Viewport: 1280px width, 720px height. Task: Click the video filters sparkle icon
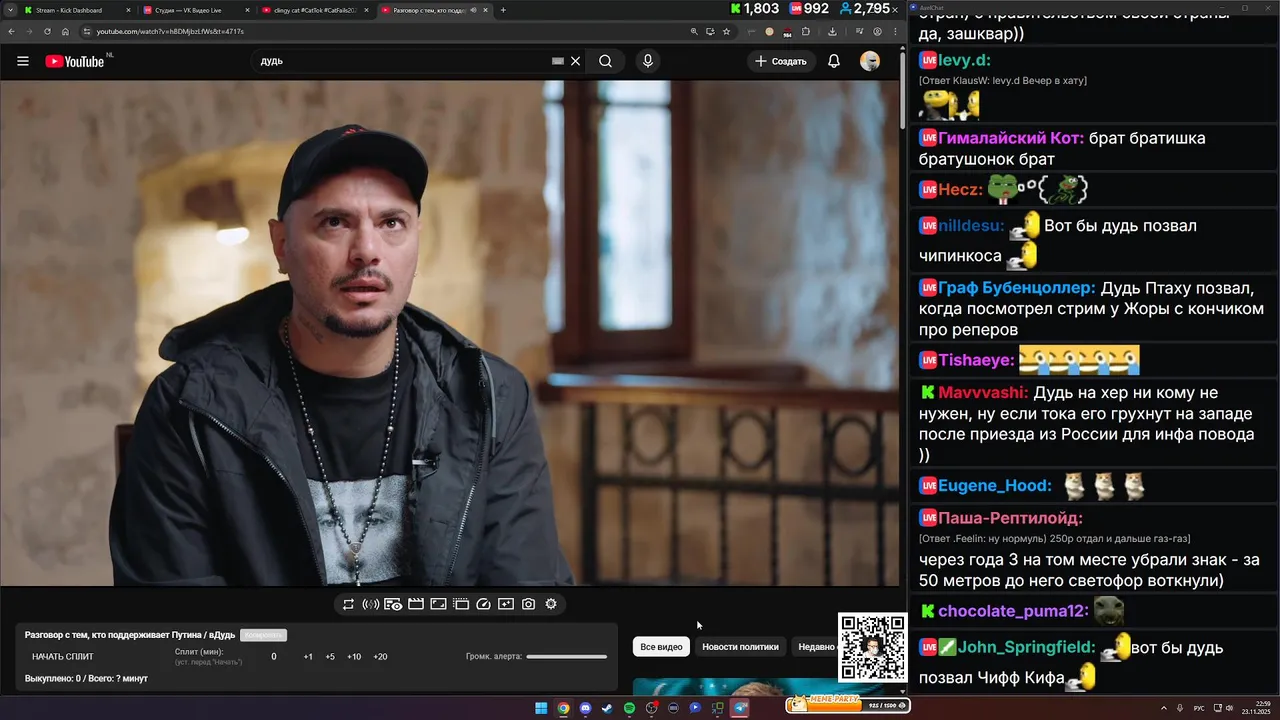(x=506, y=604)
